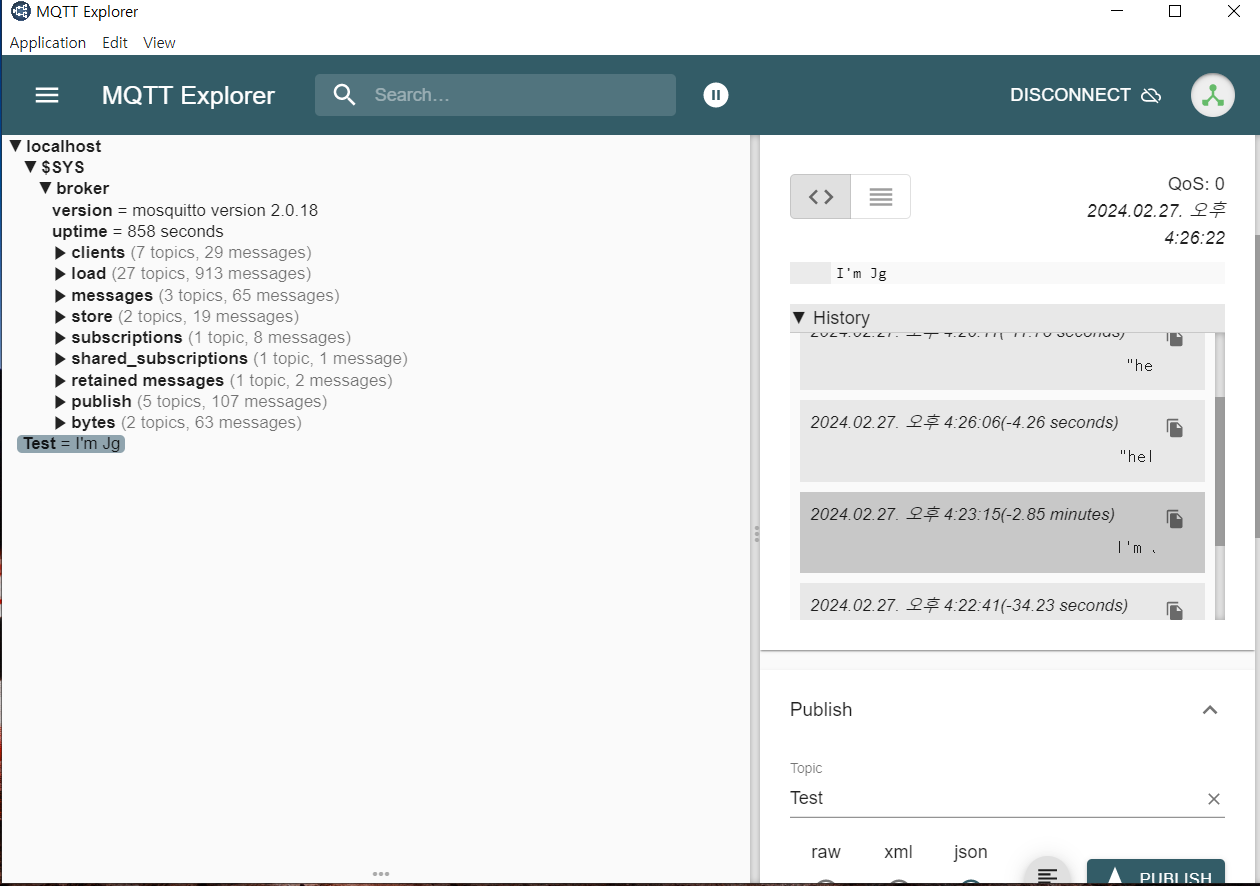Expand the load topic node
The image size is (1260, 886).
(60, 273)
